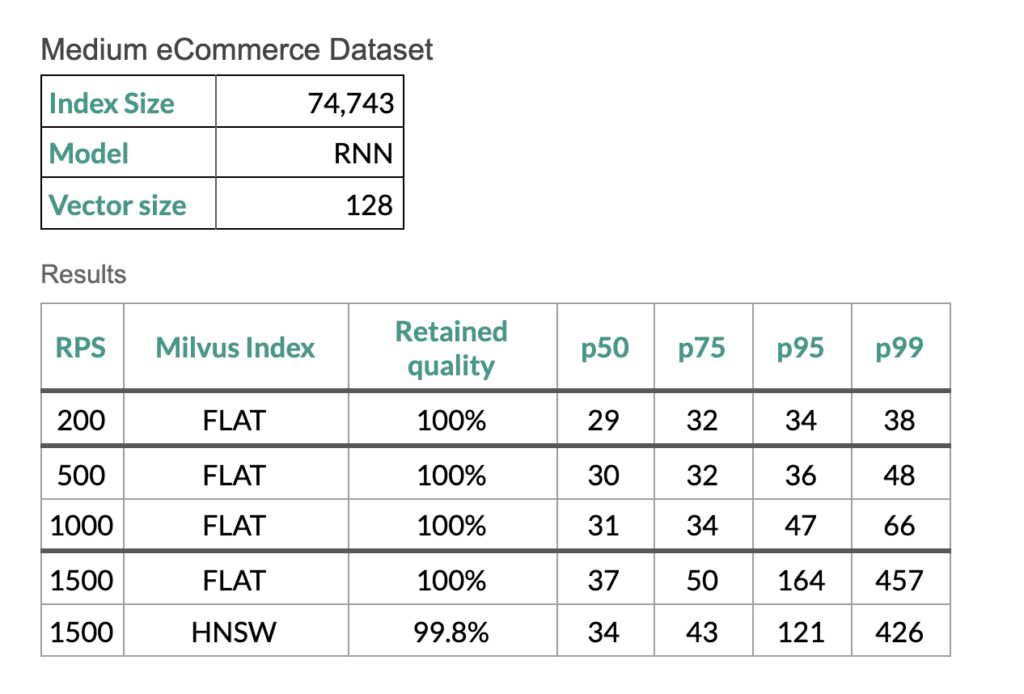Screen dimensions: 1024x694
Task: Click the 74,743 index size value
Action: (350, 104)
